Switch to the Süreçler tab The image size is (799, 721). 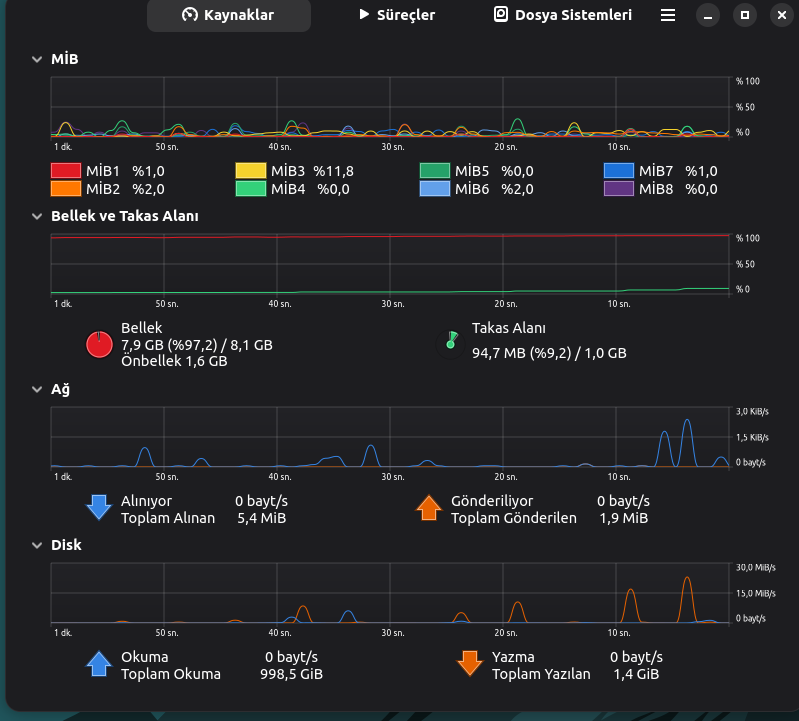pyautogui.click(x=397, y=15)
